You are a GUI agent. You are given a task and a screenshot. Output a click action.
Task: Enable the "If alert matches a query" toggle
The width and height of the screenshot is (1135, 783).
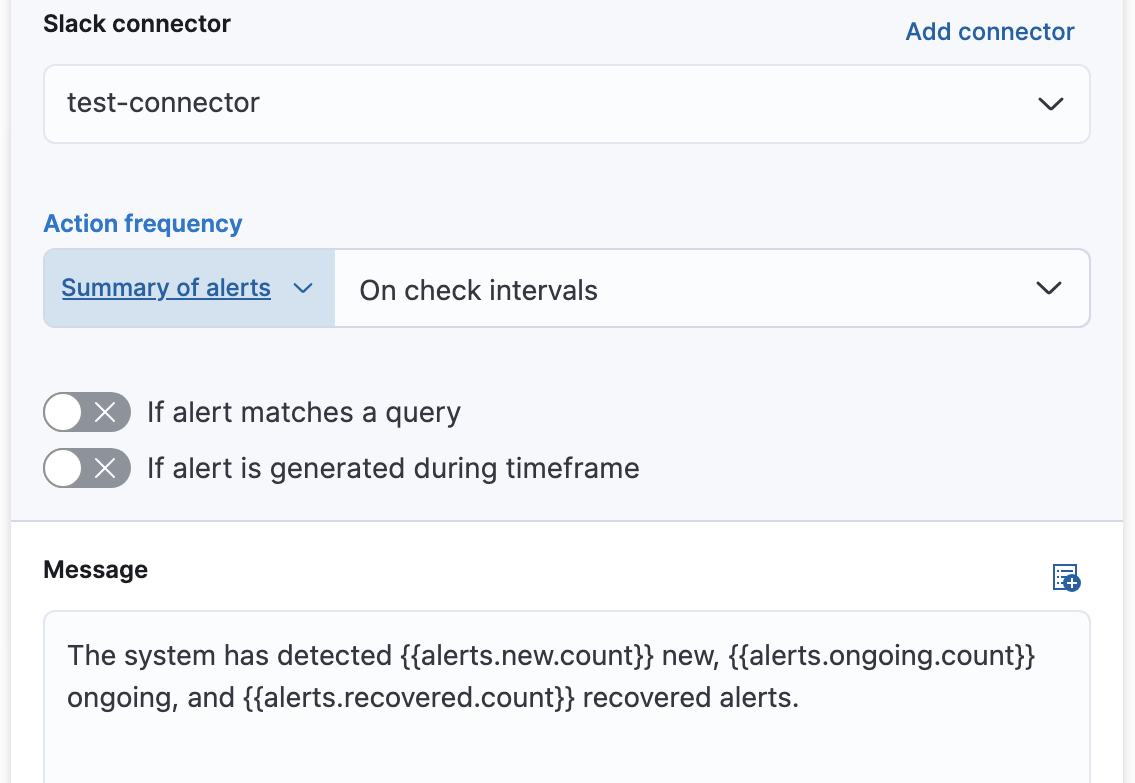point(87,412)
